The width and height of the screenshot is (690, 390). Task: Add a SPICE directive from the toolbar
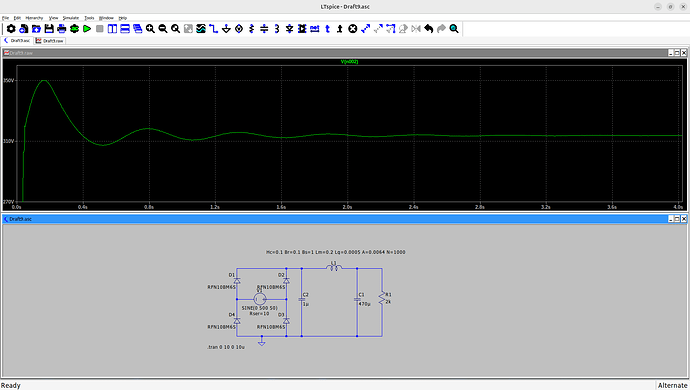tap(340, 29)
